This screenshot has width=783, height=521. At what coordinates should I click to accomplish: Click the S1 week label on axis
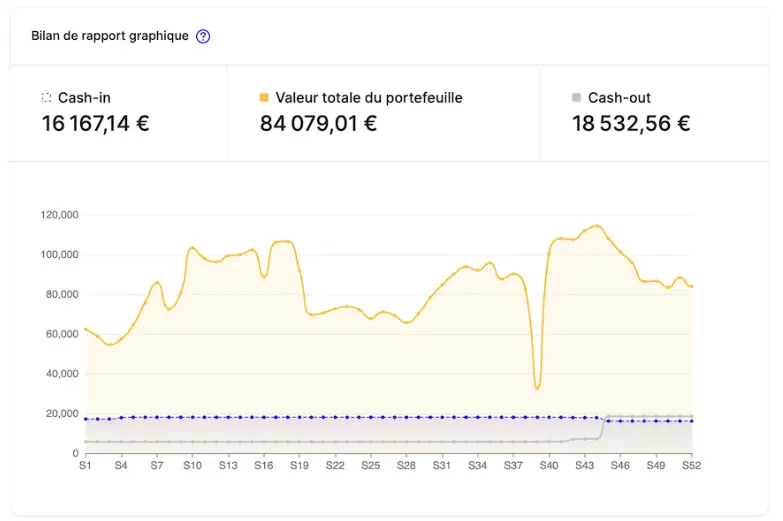tap(85, 465)
